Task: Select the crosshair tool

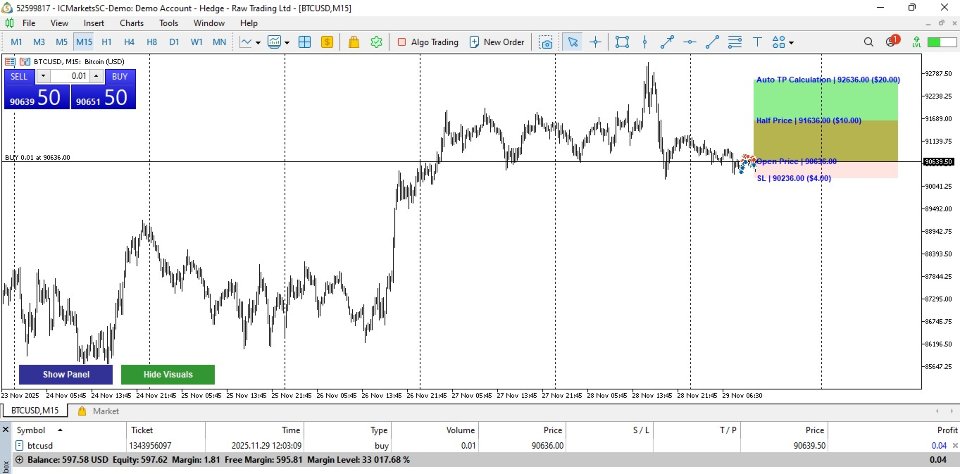Action: click(595, 42)
